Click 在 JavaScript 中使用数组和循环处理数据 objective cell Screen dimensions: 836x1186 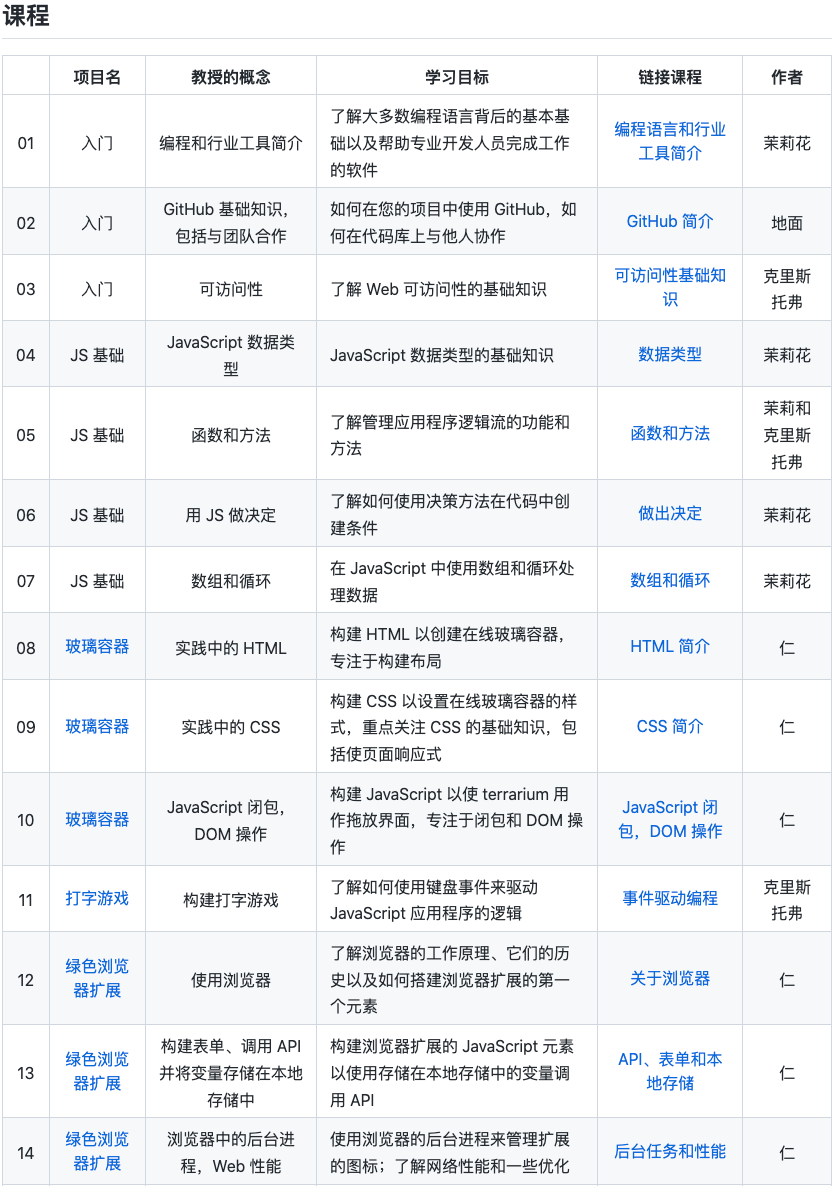457,581
